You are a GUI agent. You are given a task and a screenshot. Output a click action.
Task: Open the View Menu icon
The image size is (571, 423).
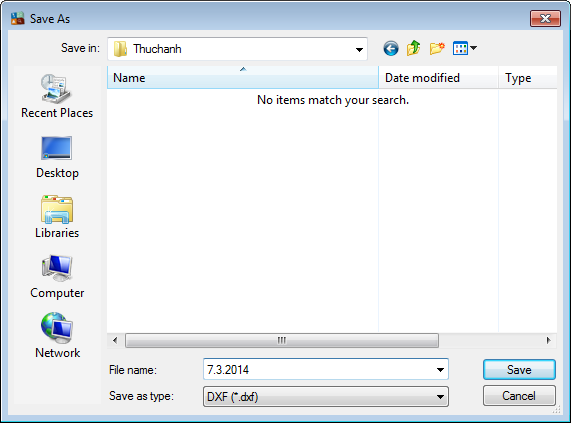pyautogui.click(x=465, y=48)
